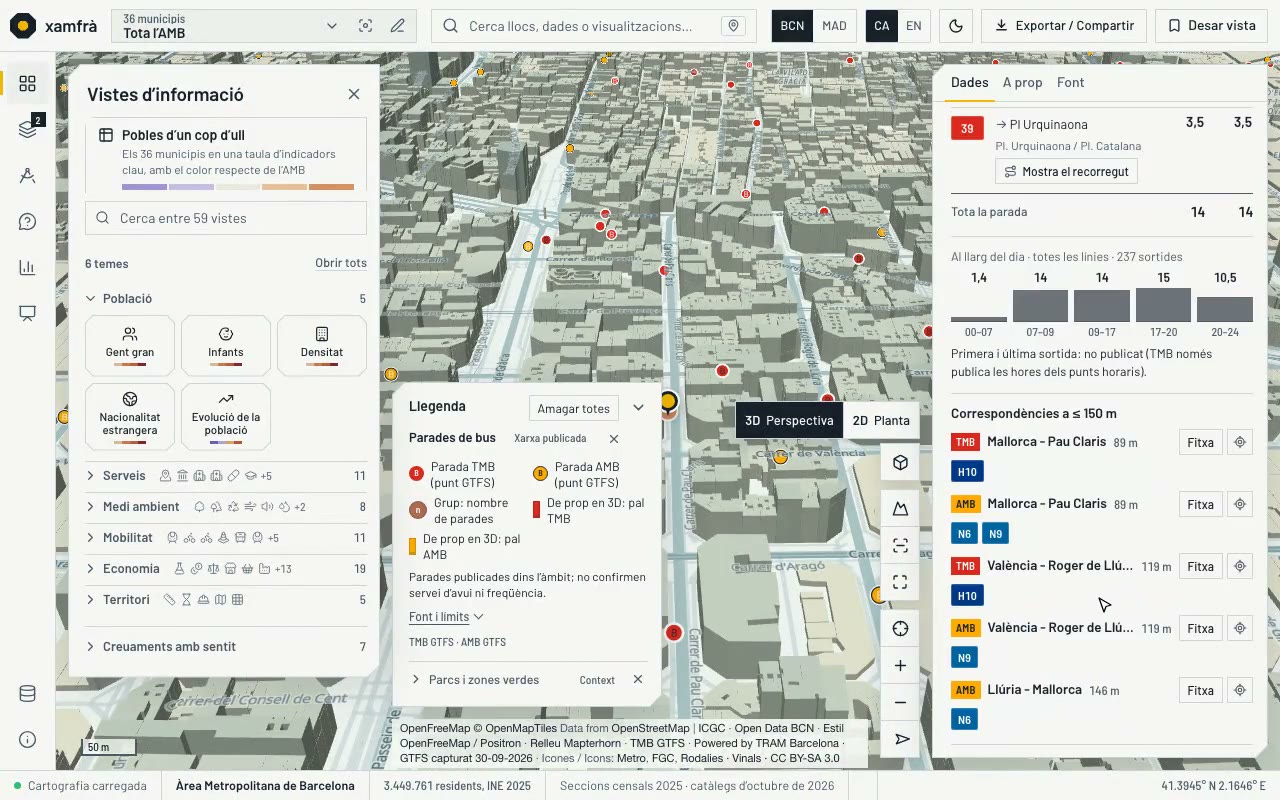Click the 3D buildings cube map control
The height and width of the screenshot is (800, 1280).
point(900,463)
